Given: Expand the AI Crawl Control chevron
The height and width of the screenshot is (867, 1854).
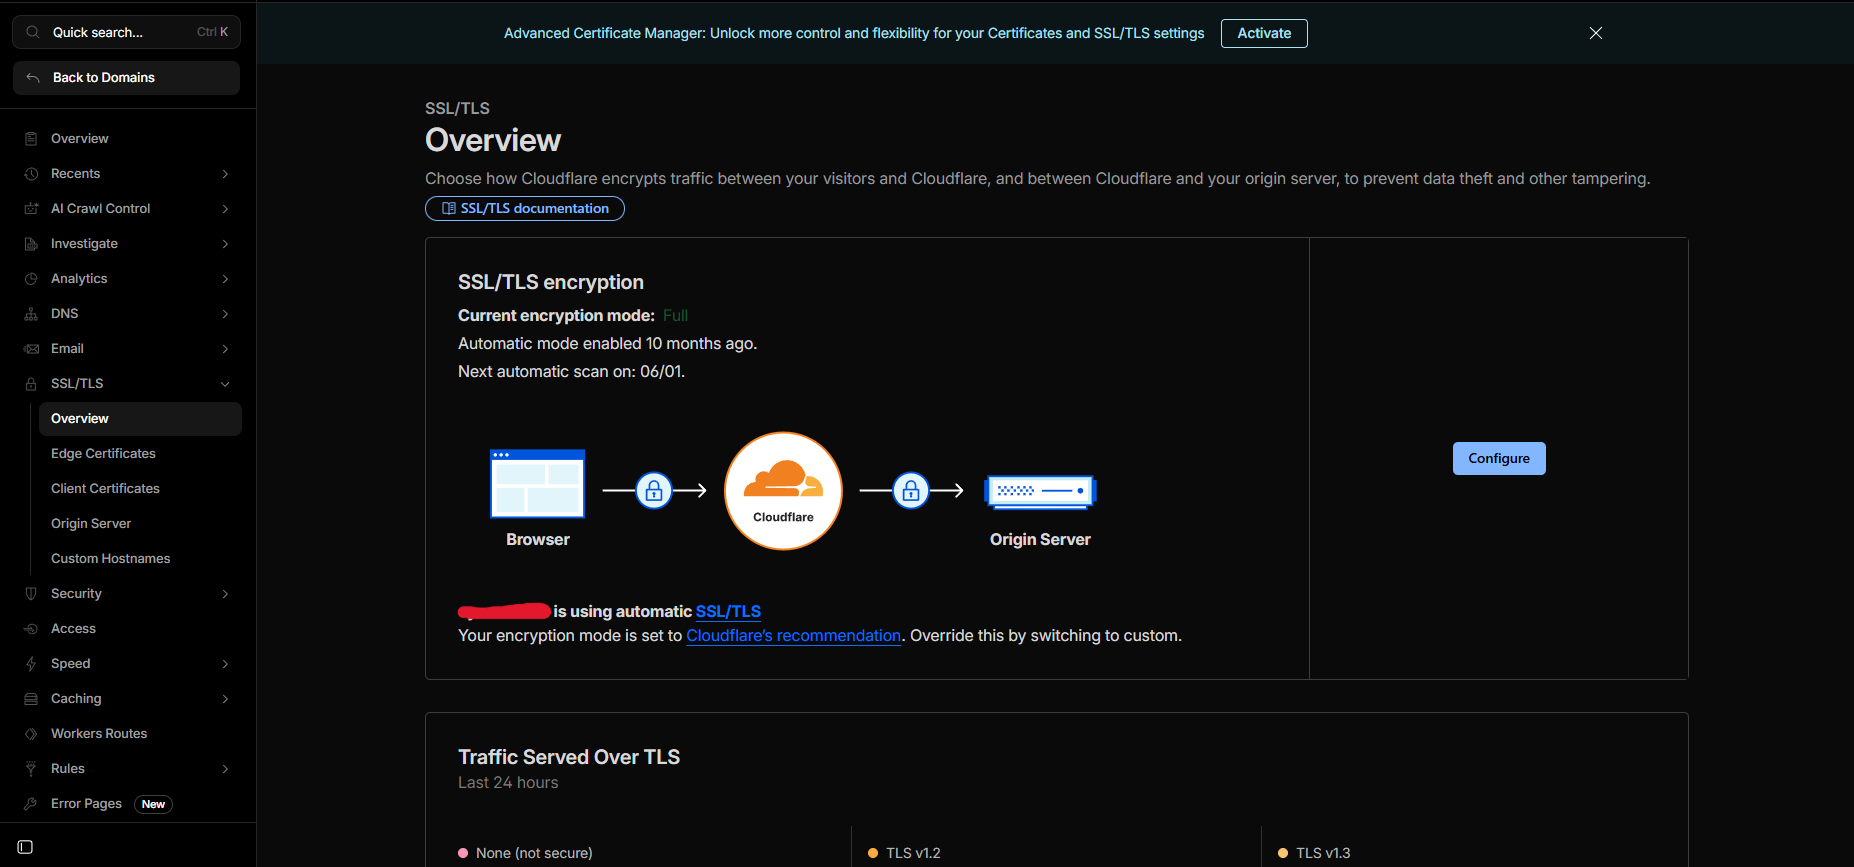Looking at the screenshot, I should point(225,209).
